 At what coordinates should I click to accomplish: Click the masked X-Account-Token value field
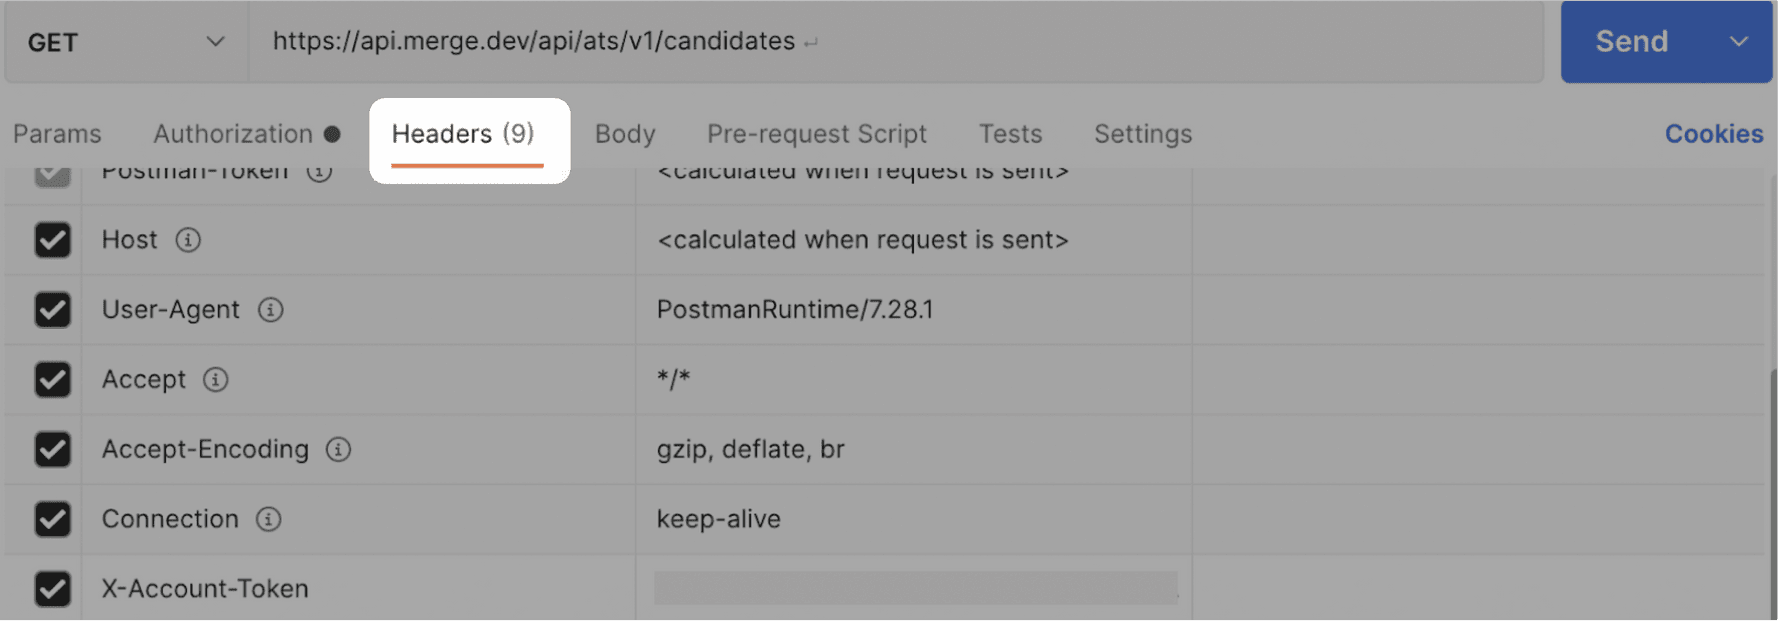point(915,588)
